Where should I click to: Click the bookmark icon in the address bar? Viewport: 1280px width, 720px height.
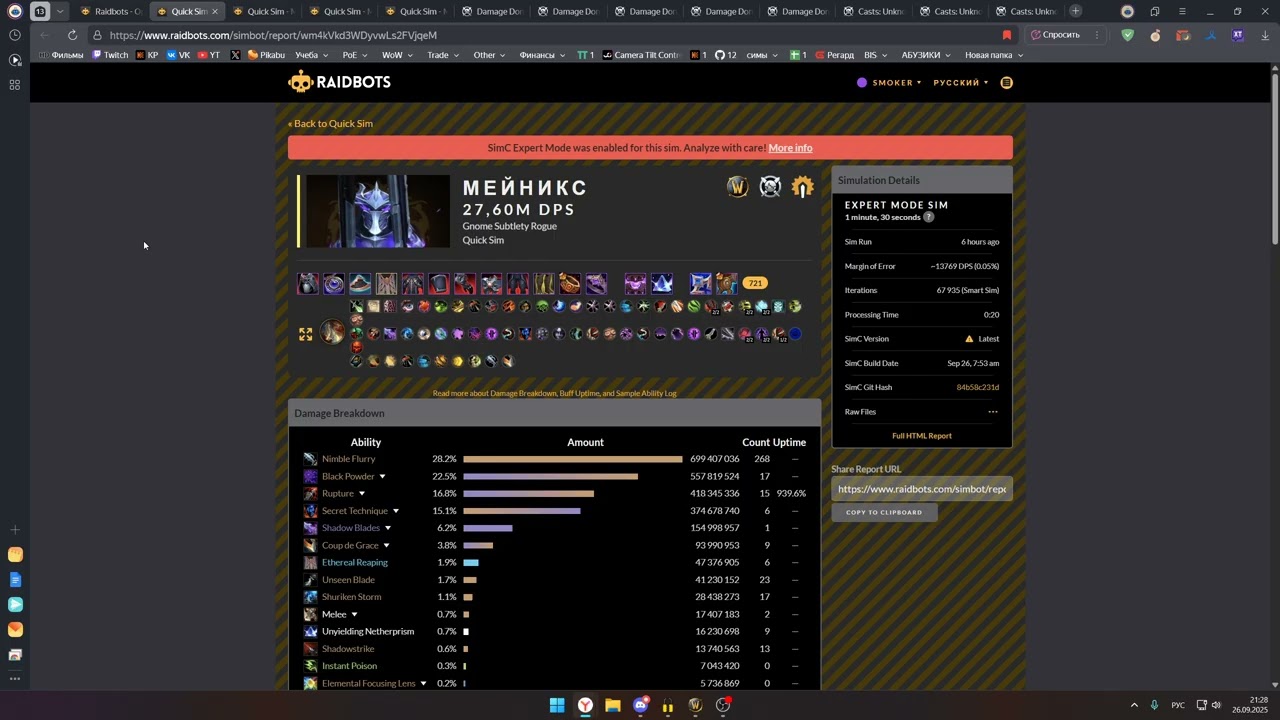(1007, 35)
